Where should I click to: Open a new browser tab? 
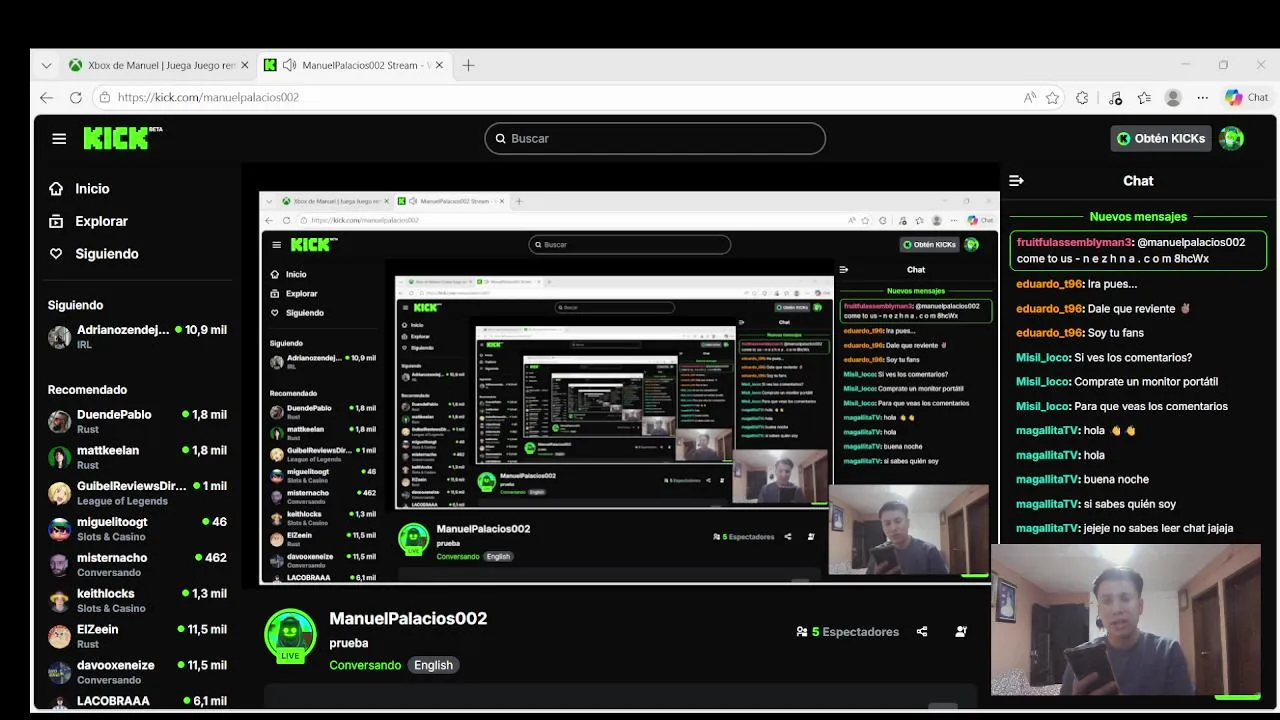[x=468, y=65]
